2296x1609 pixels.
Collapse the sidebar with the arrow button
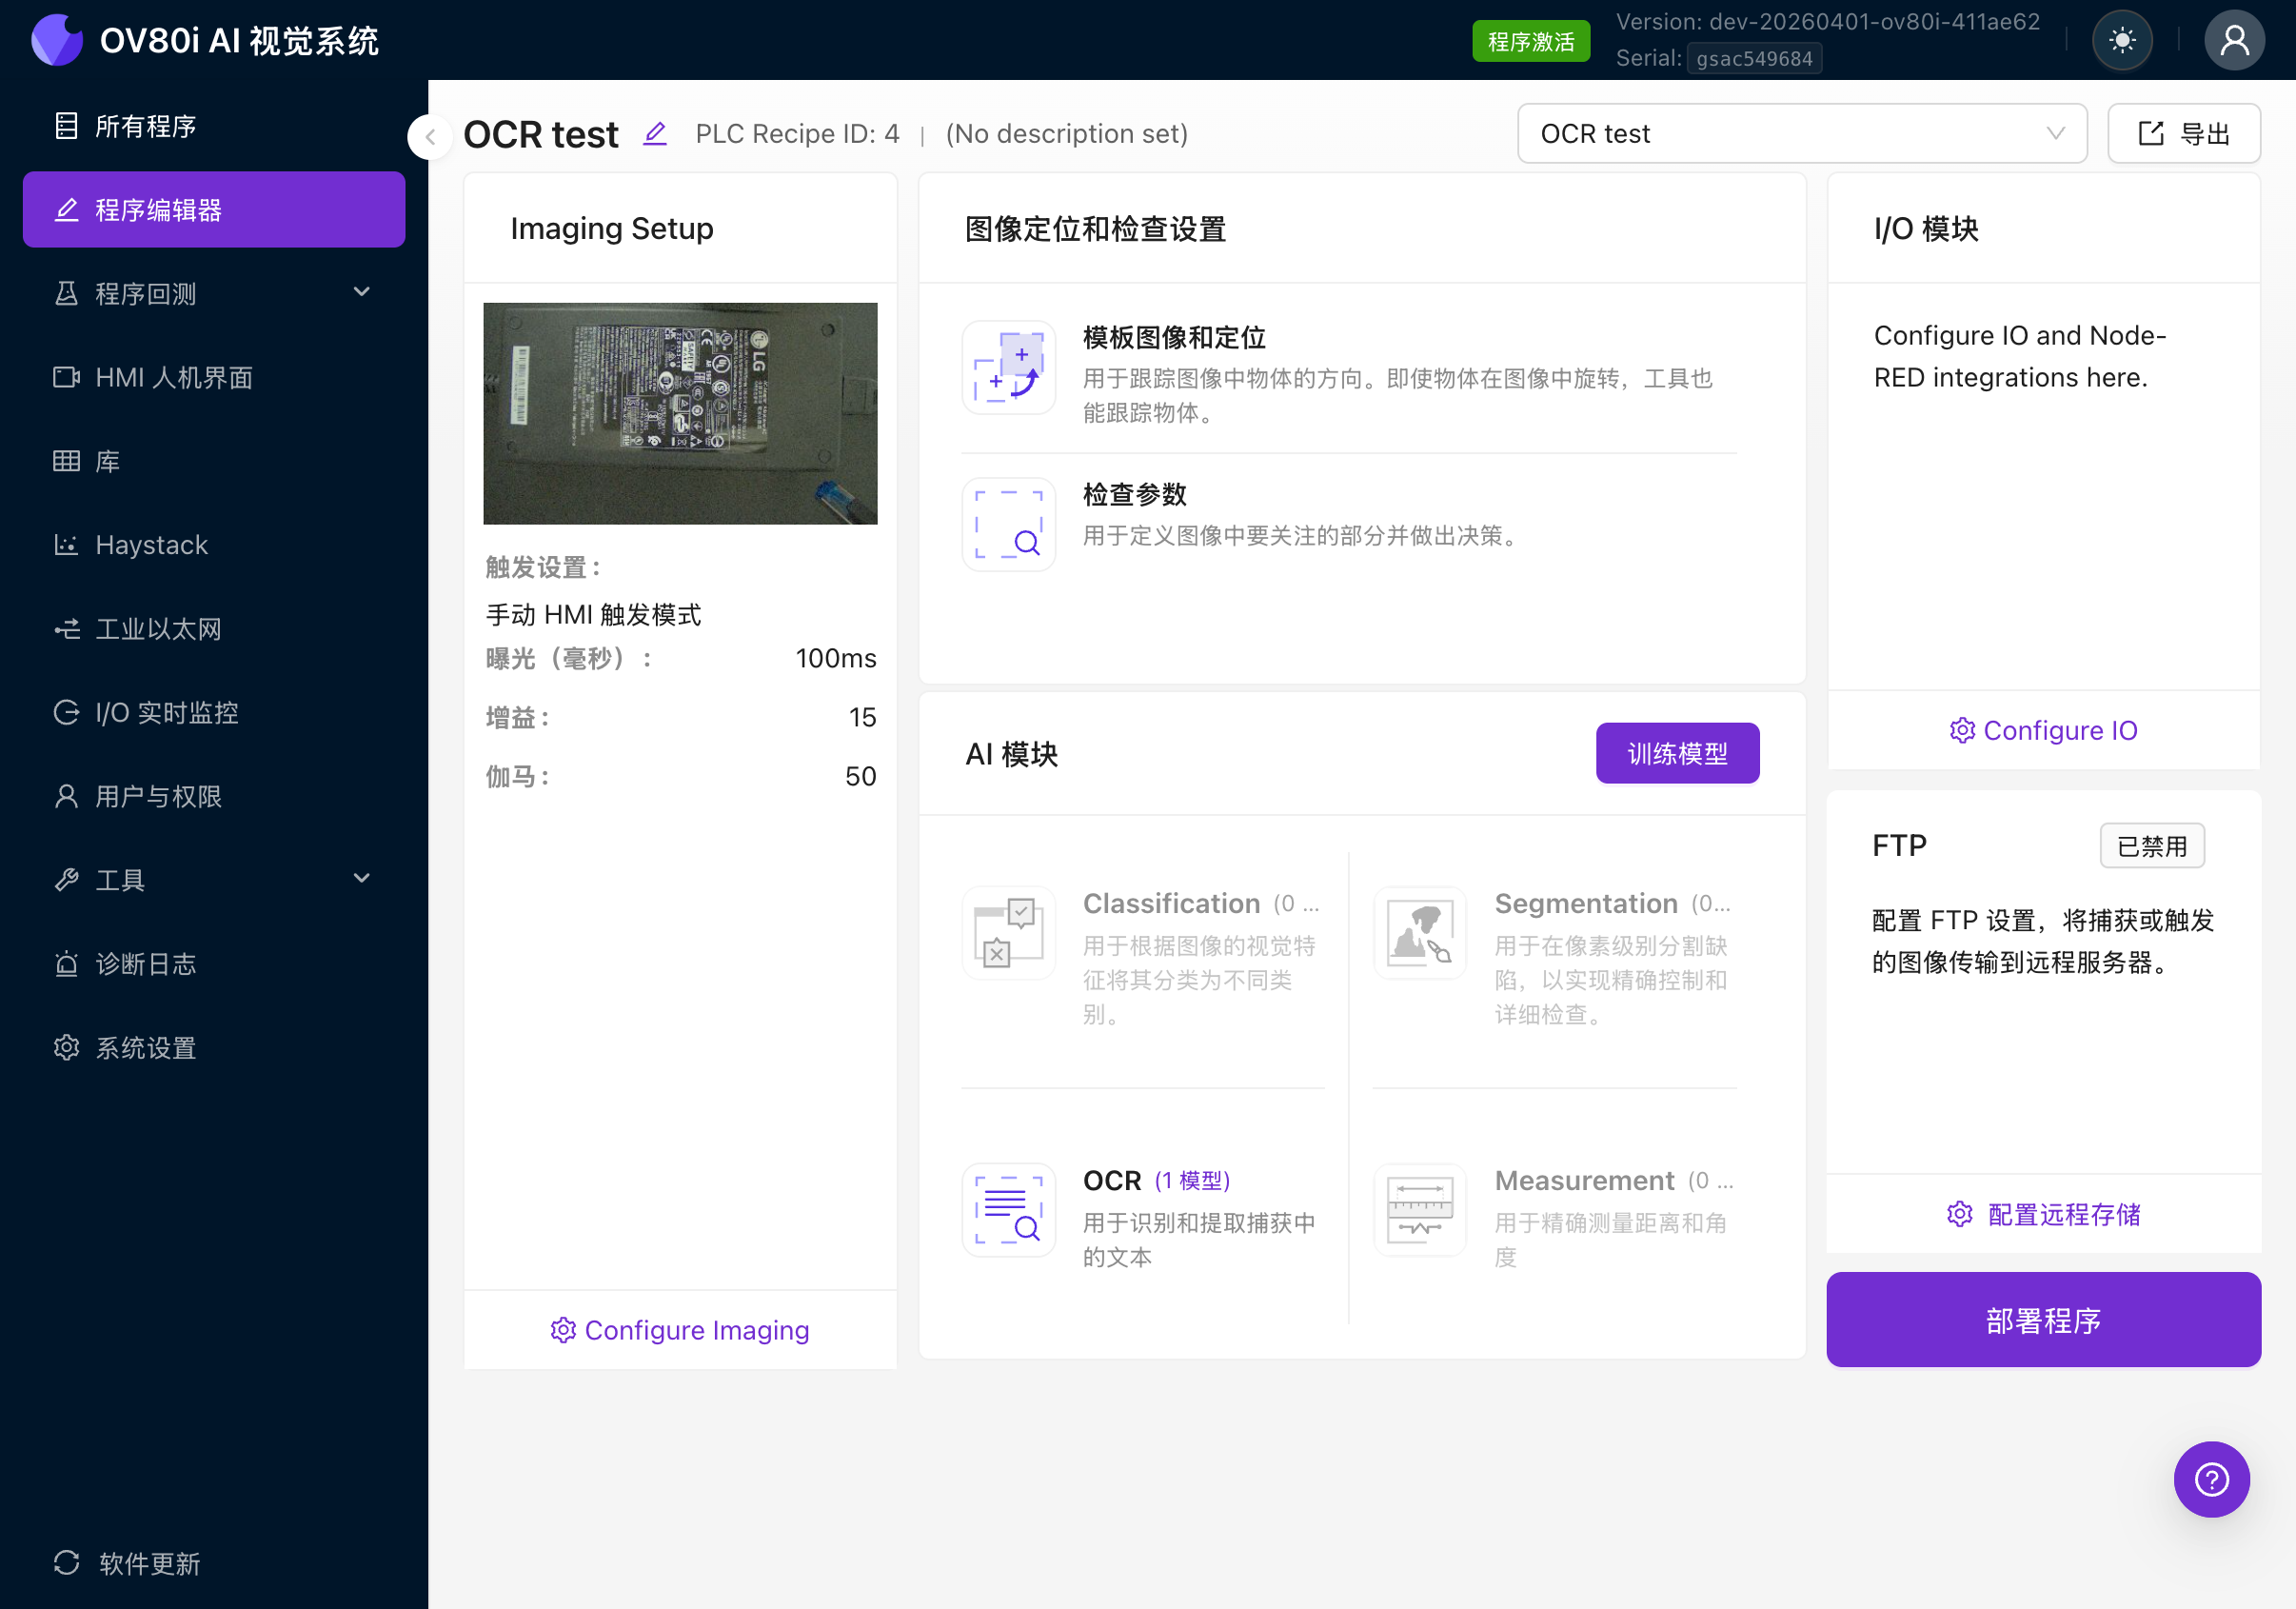(429, 137)
